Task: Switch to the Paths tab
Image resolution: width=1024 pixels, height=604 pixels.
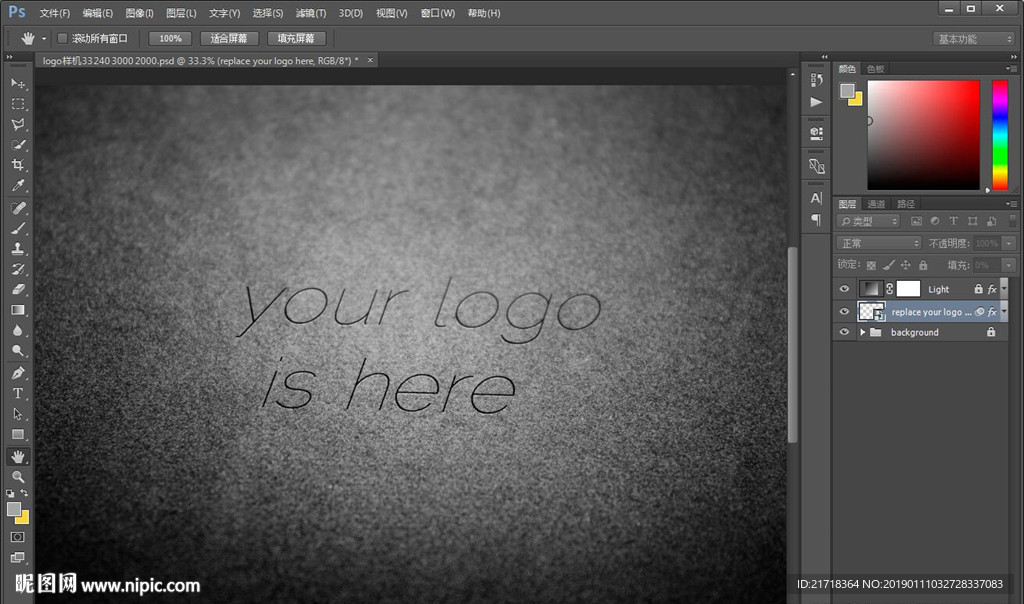Action: 905,204
